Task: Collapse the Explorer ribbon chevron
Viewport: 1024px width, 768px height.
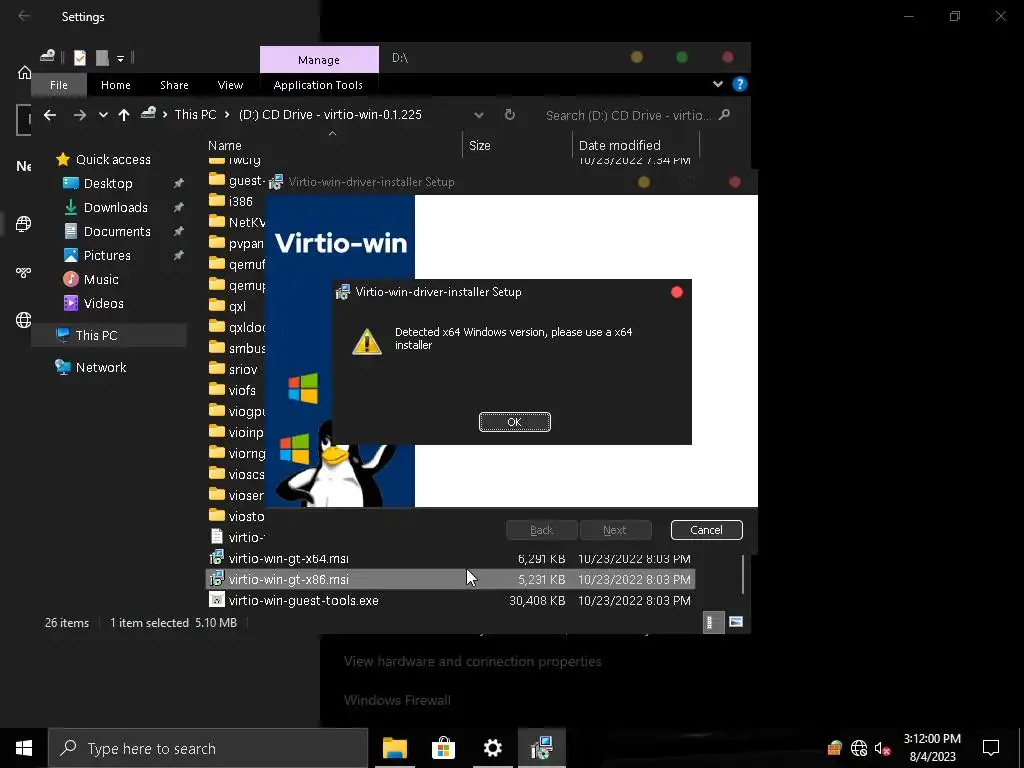Action: (718, 84)
